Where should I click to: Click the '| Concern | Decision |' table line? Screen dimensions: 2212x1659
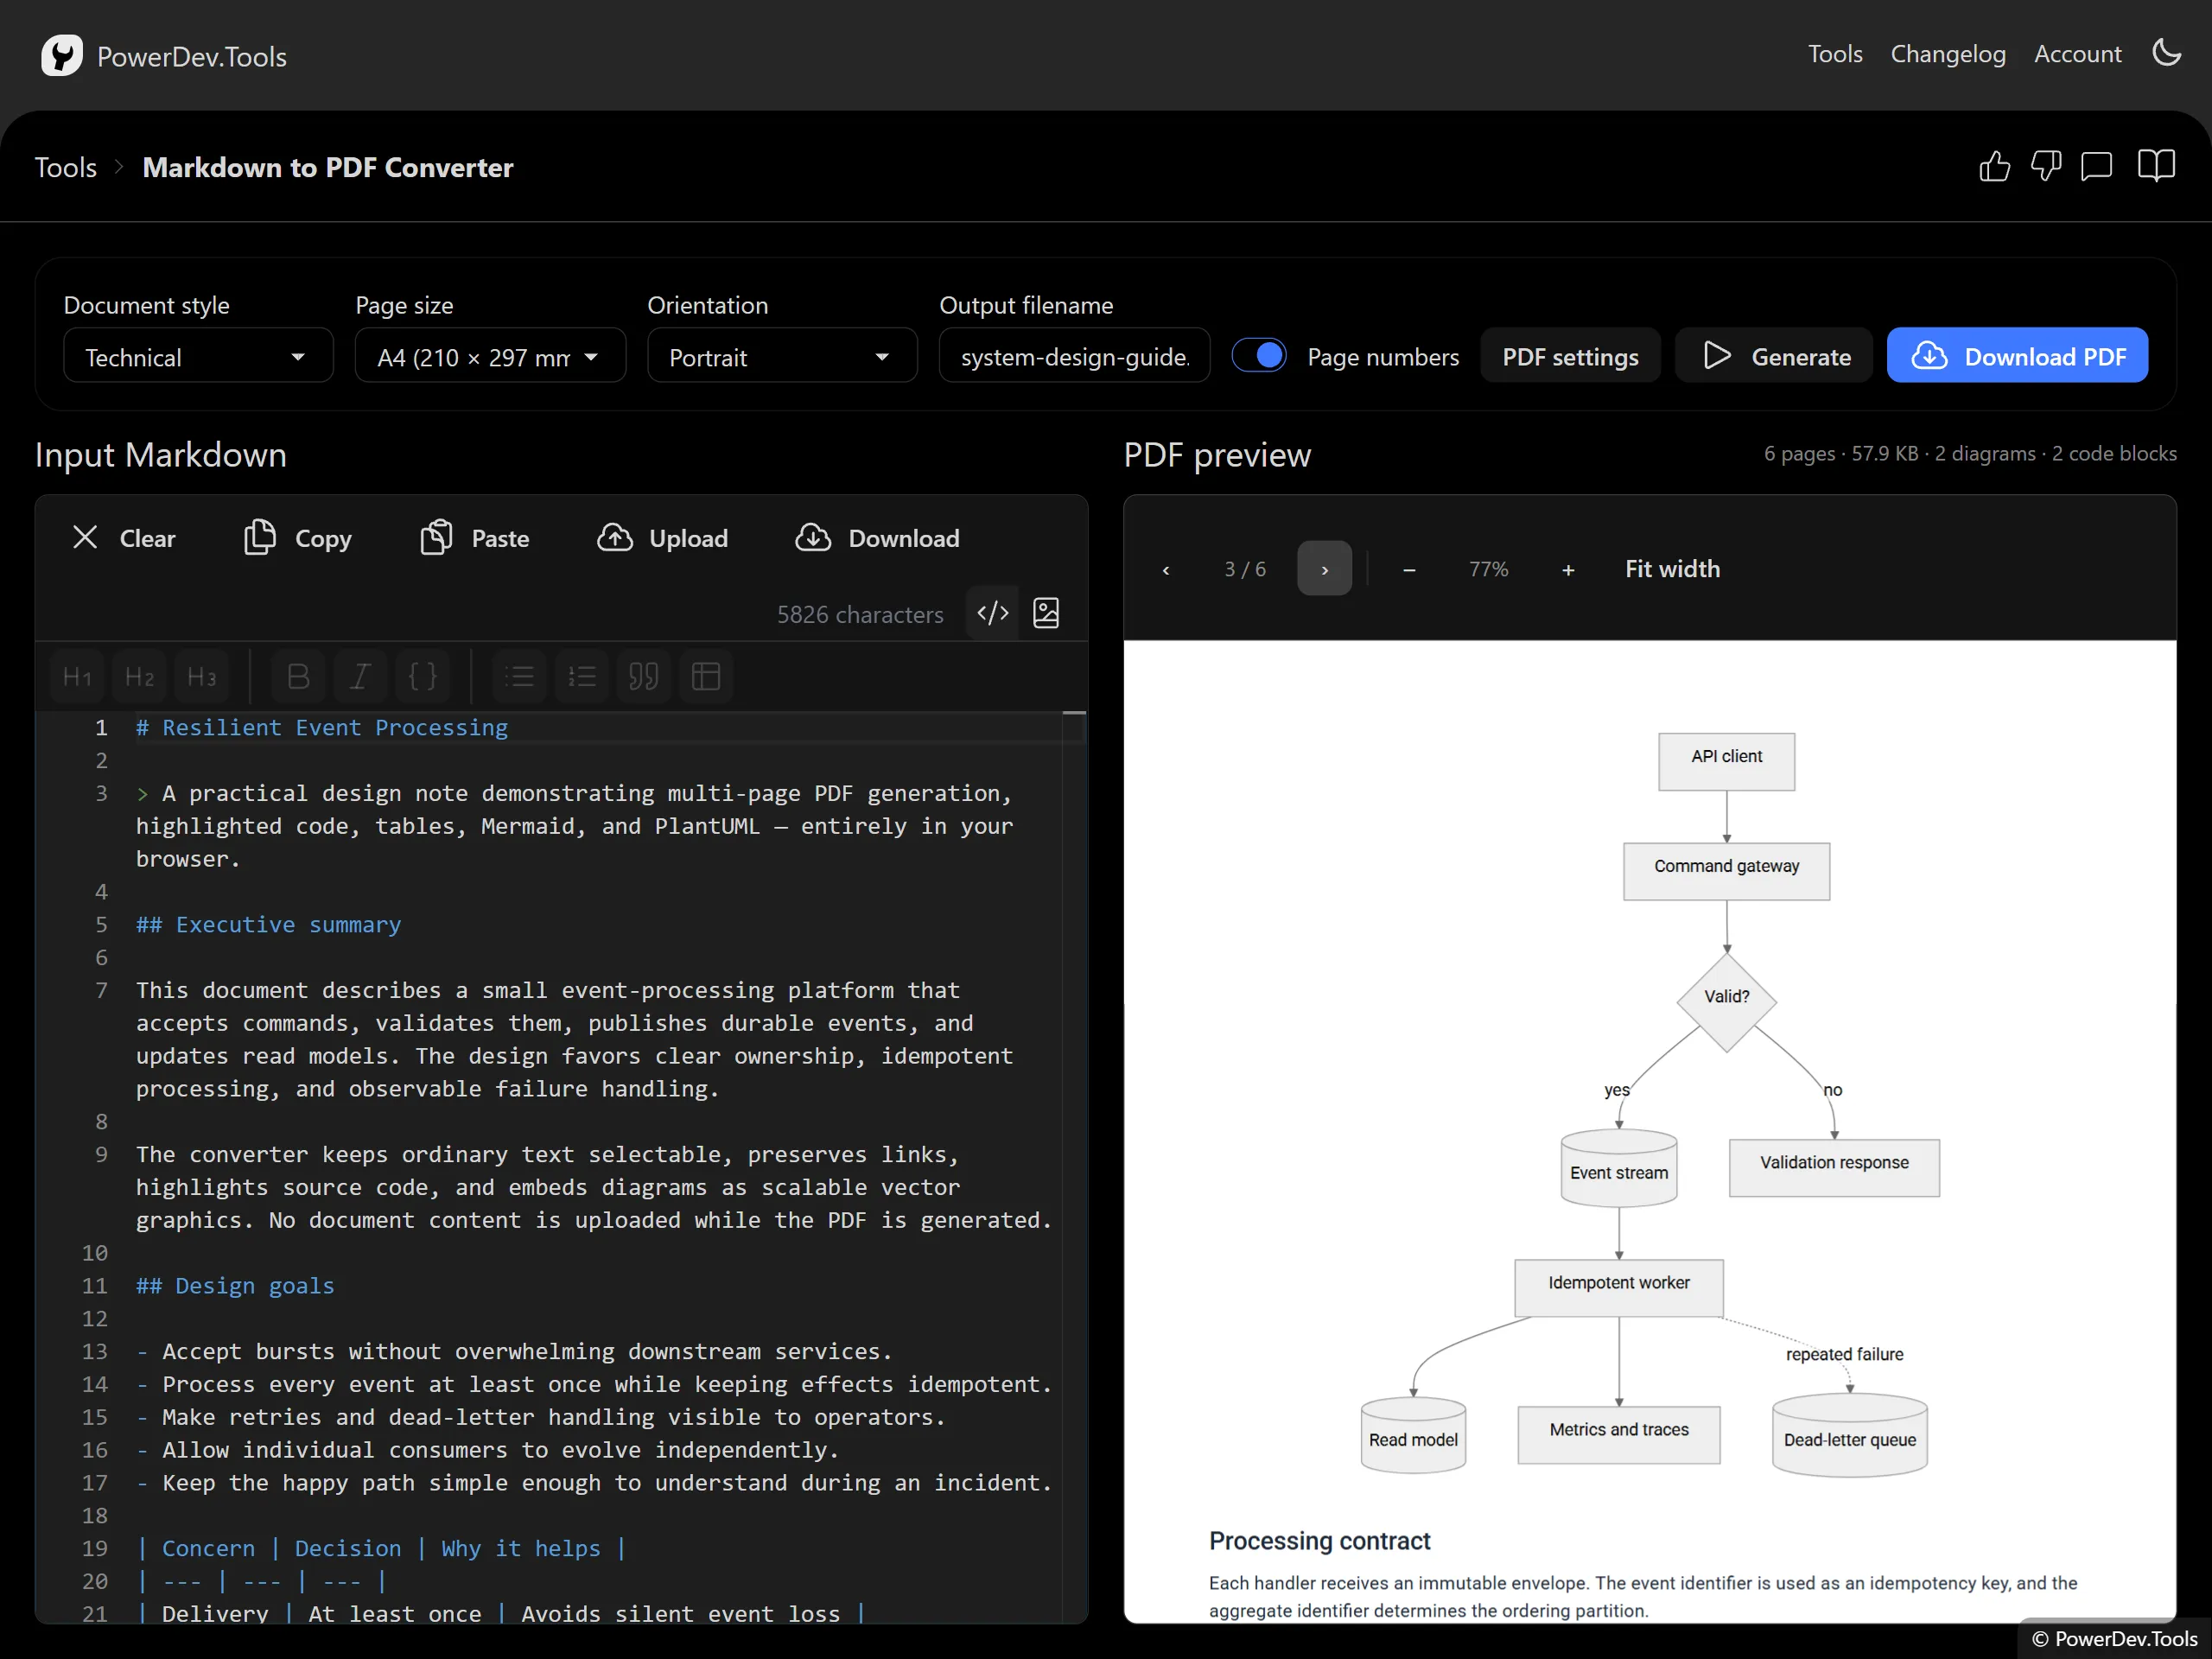coord(381,1548)
